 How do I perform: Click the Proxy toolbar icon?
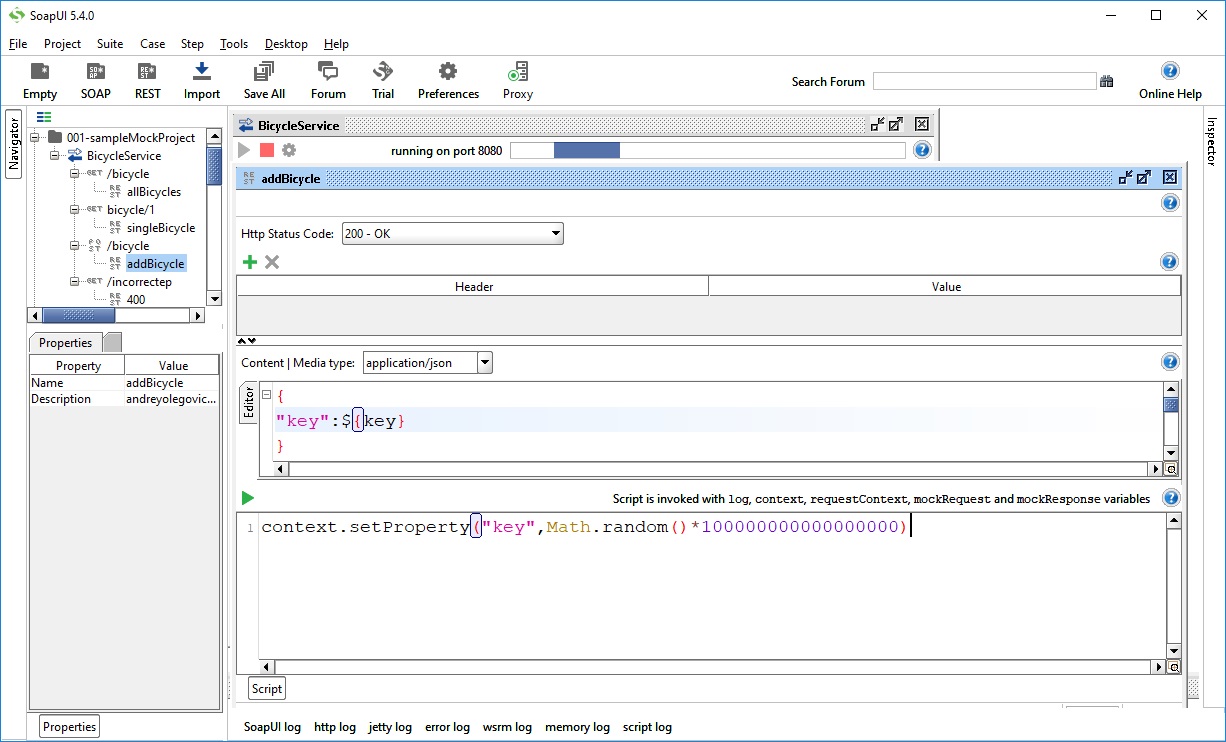[x=518, y=81]
